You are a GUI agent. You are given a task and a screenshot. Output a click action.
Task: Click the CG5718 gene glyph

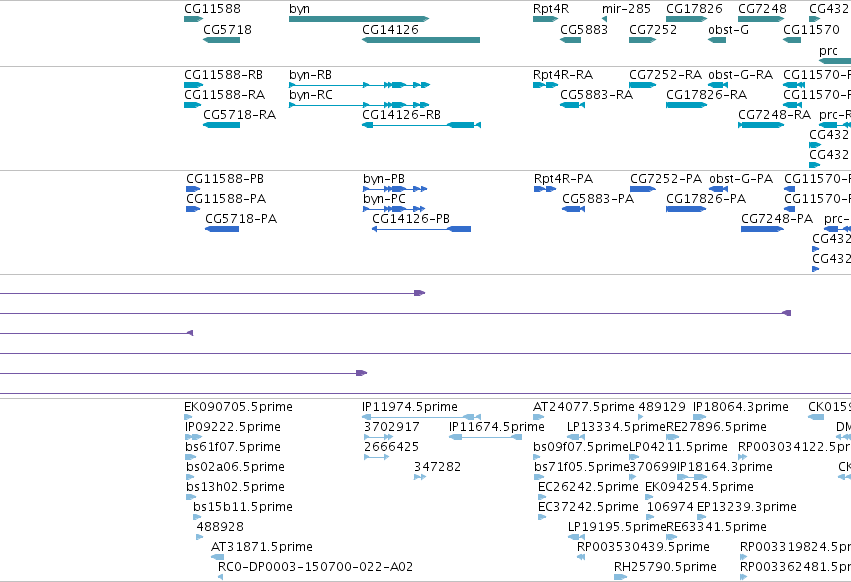pyautogui.click(x=221, y=40)
